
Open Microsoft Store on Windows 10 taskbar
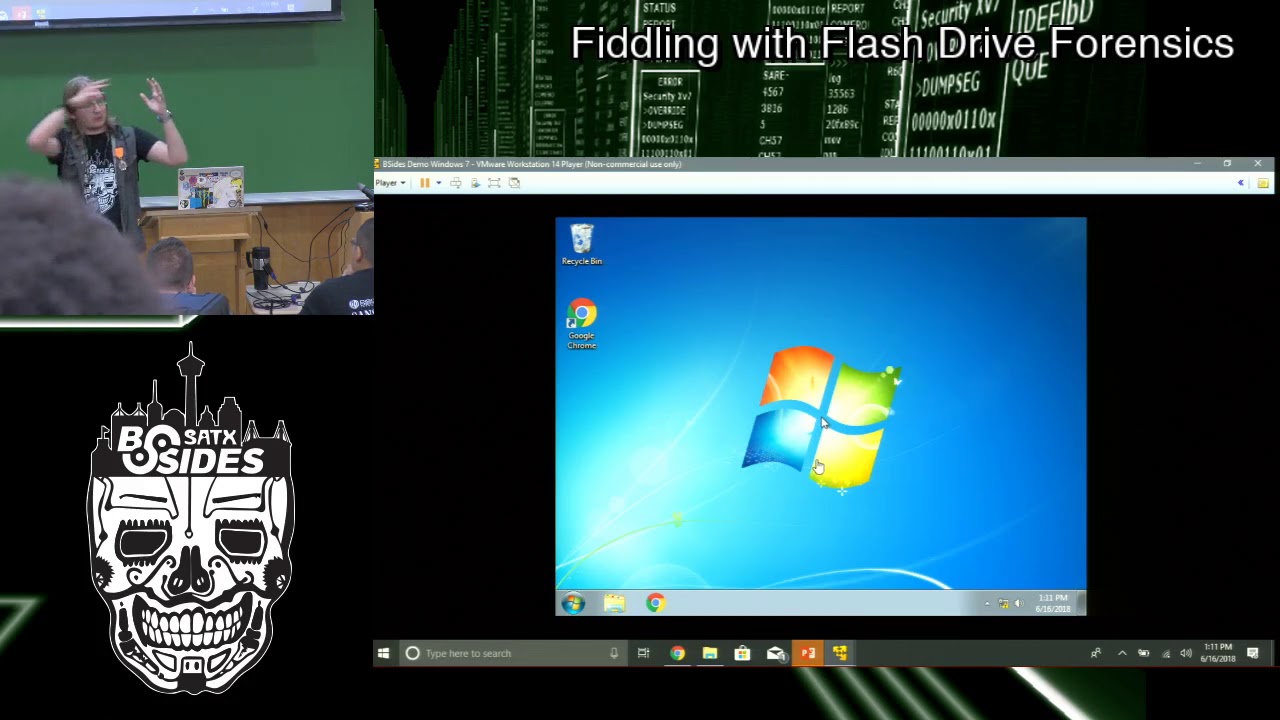(x=742, y=653)
